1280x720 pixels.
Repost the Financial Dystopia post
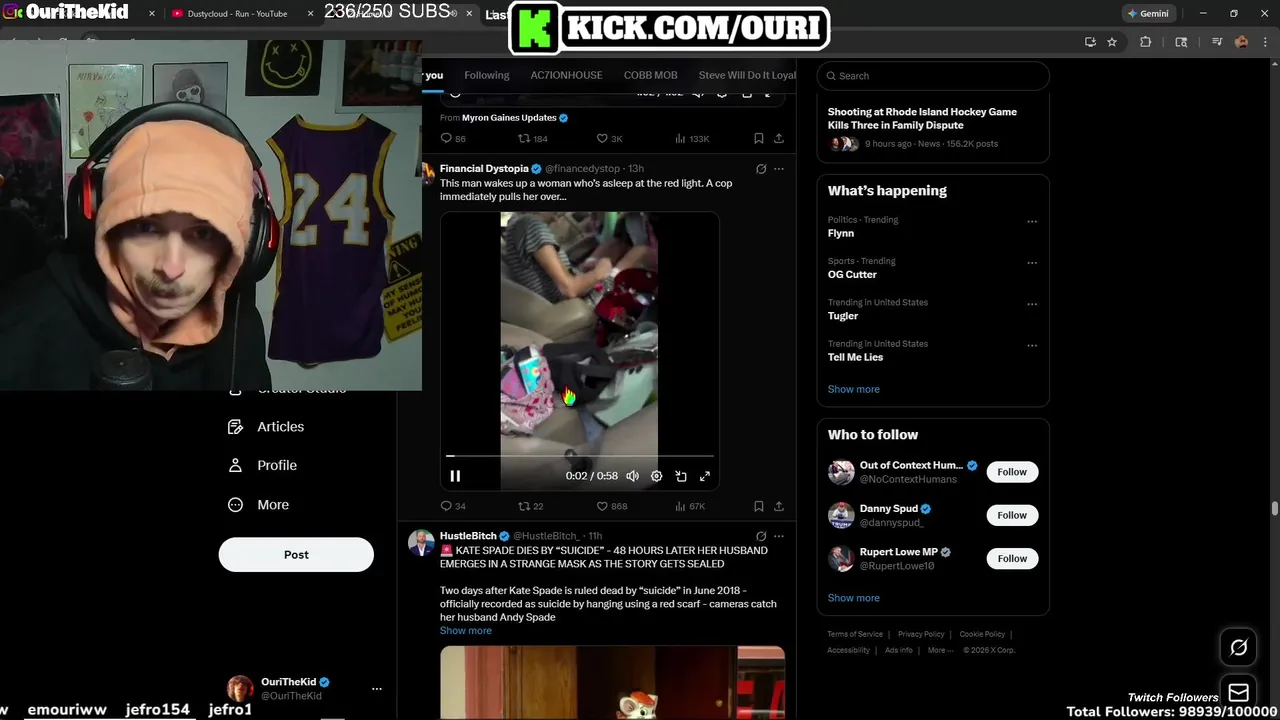point(530,506)
